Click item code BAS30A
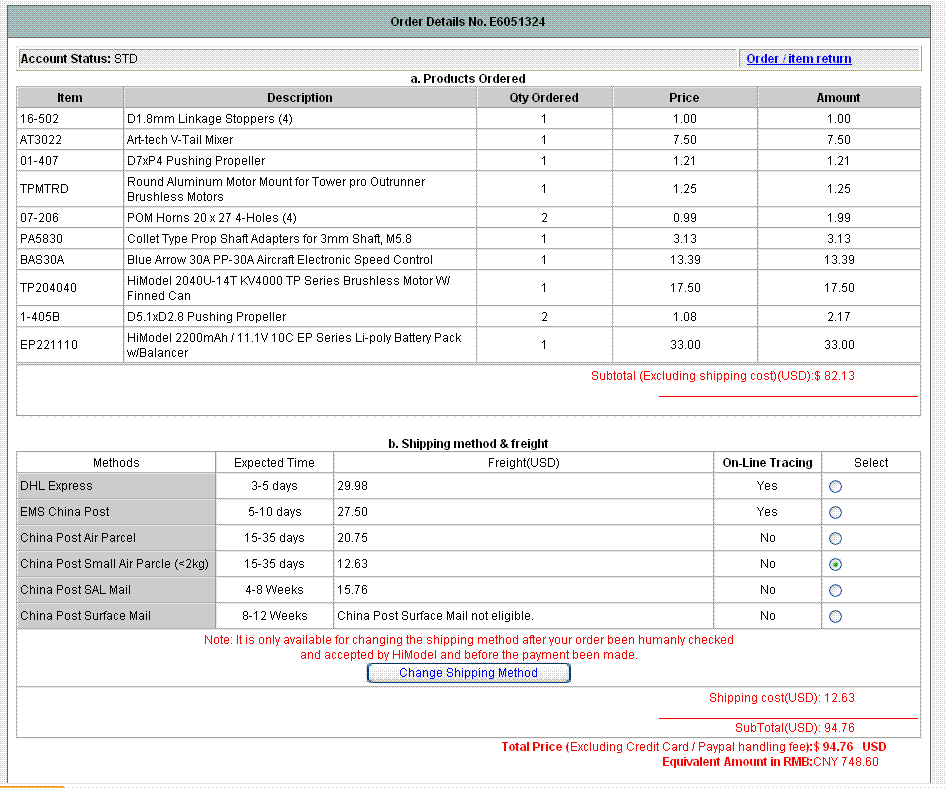946x788 pixels. (x=42, y=260)
